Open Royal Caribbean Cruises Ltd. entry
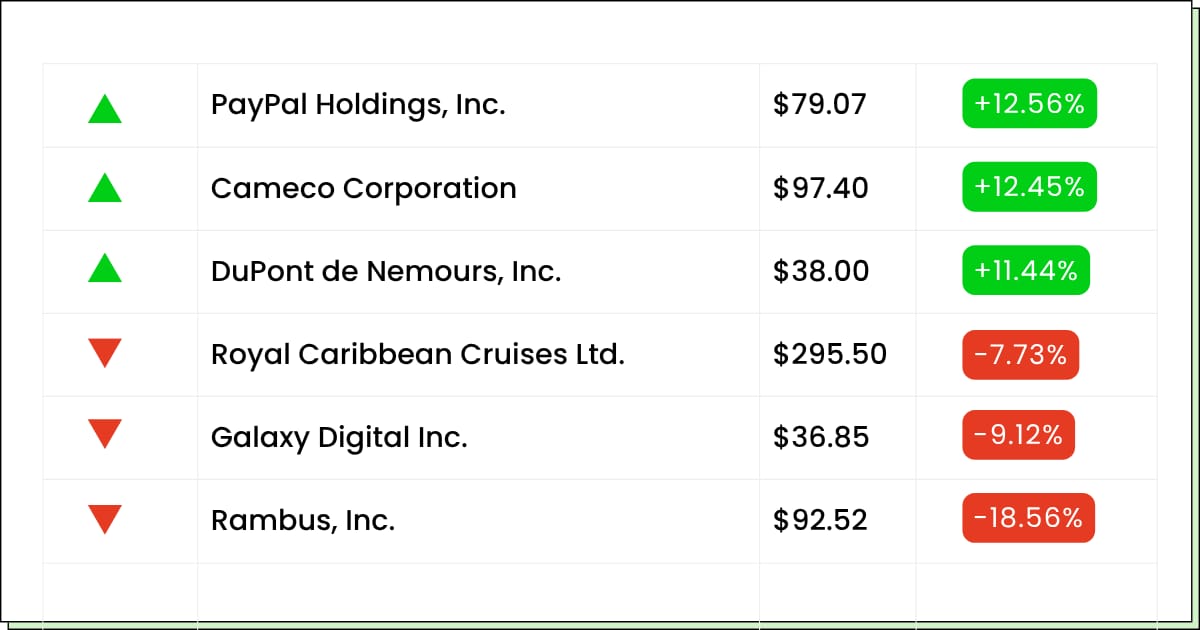Image resolution: width=1200 pixels, height=630 pixels. (418, 354)
